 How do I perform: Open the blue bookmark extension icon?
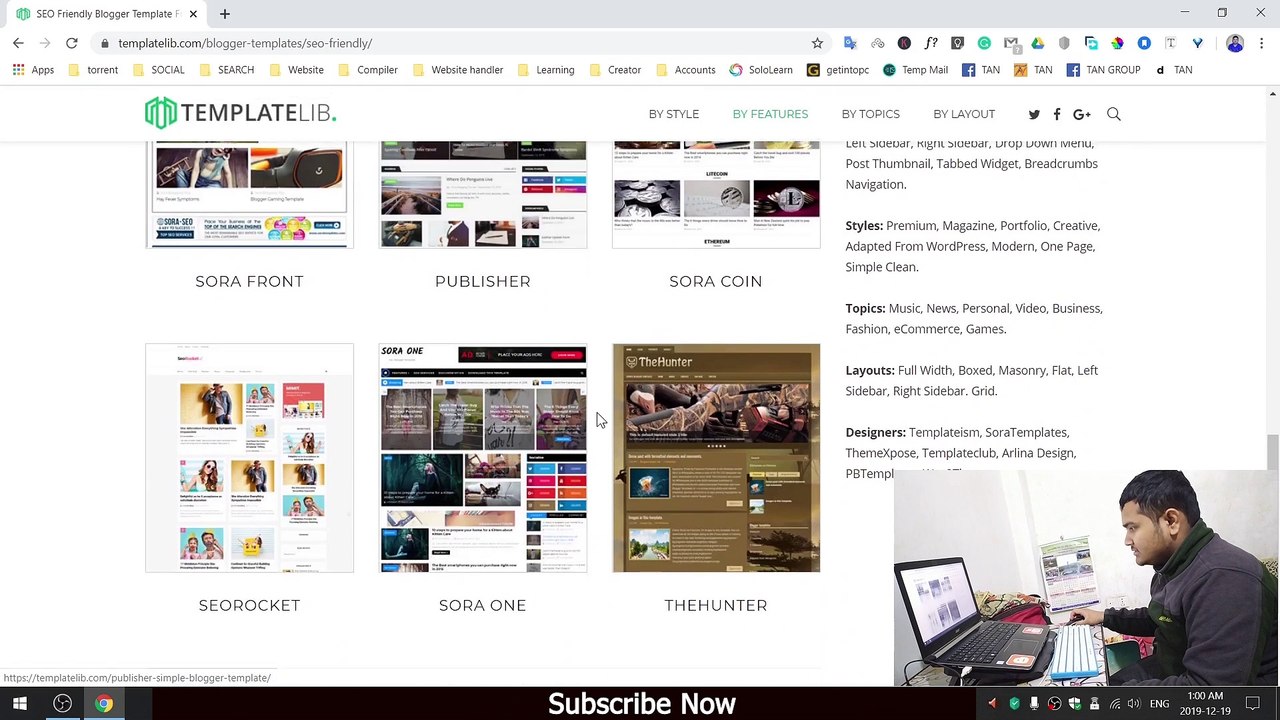click(1144, 43)
